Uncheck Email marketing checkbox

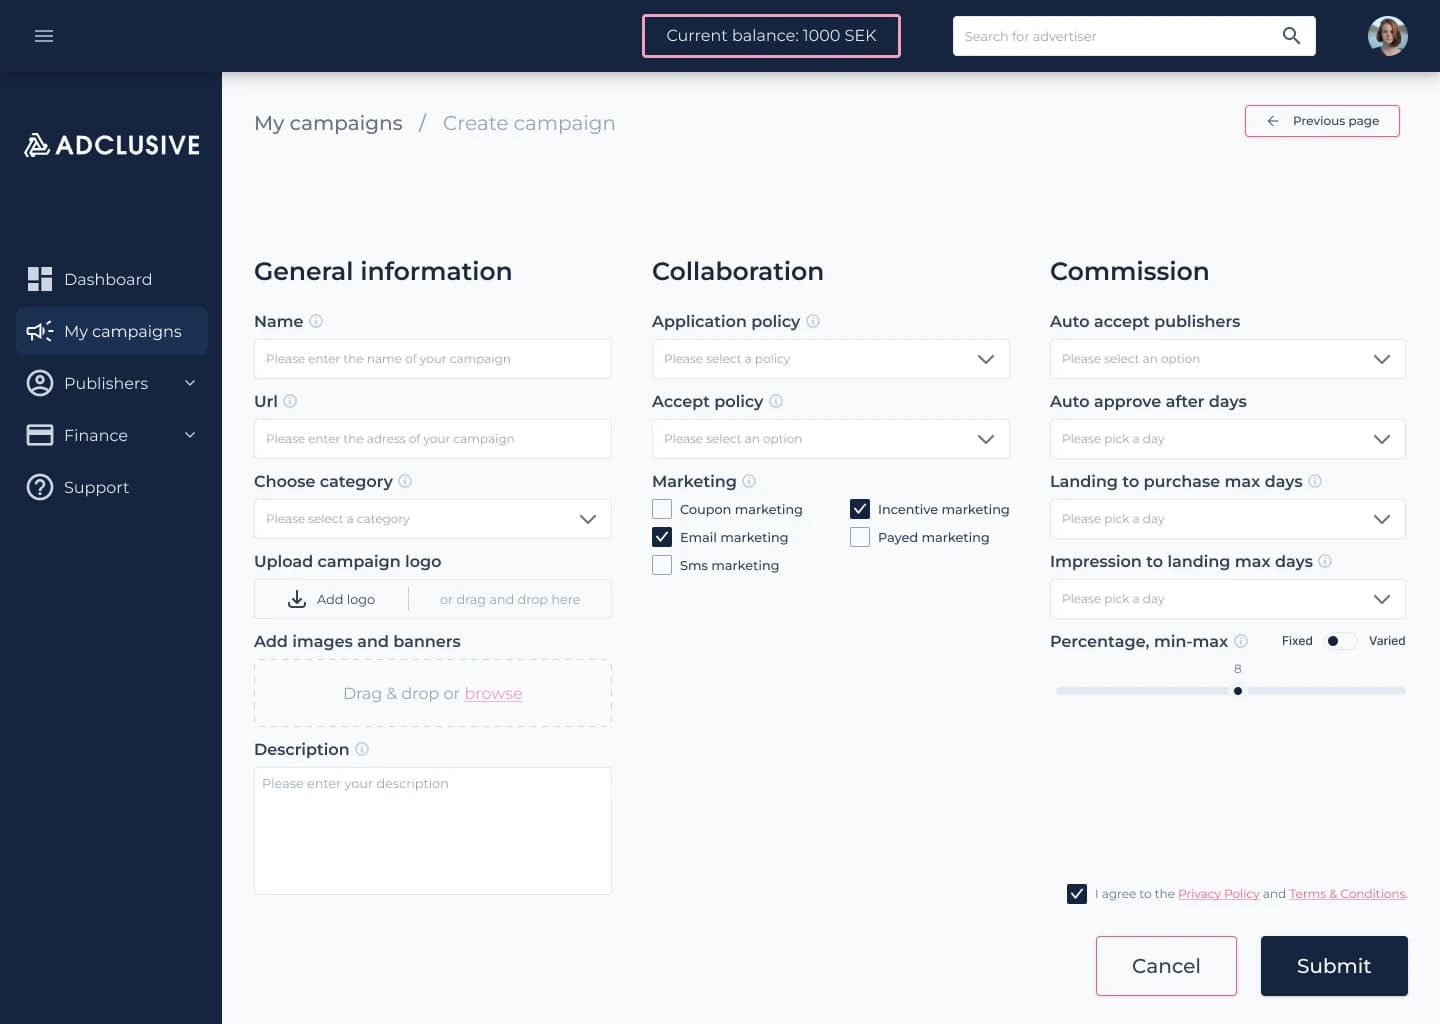[x=662, y=537]
